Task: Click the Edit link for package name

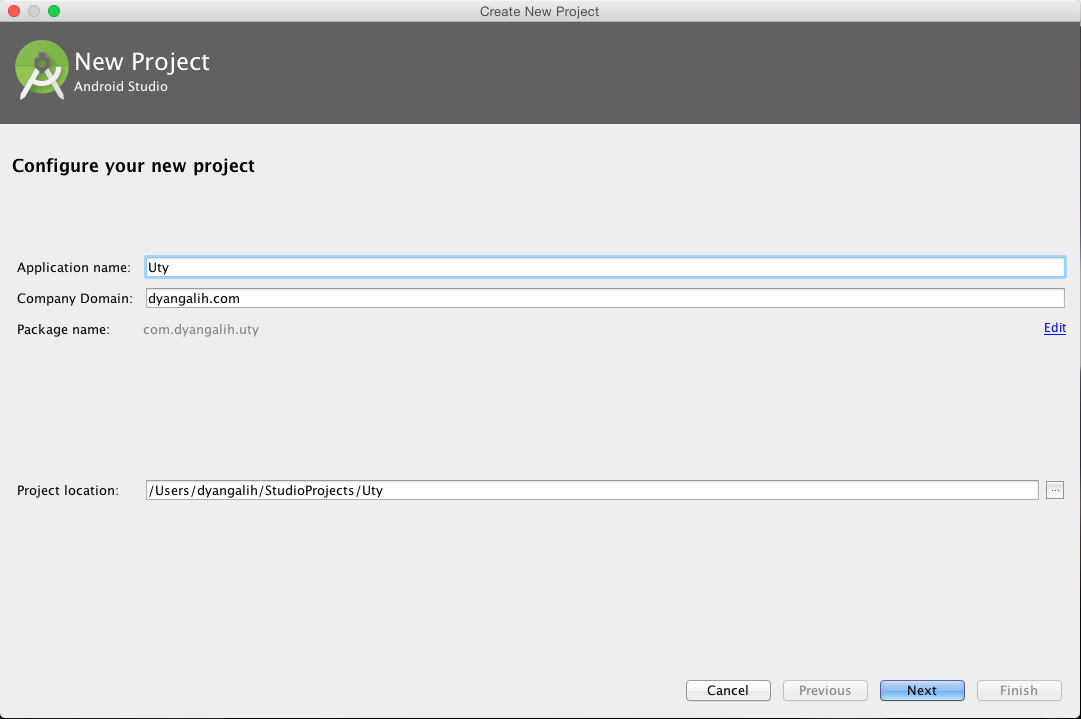Action: pyautogui.click(x=1055, y=328)
